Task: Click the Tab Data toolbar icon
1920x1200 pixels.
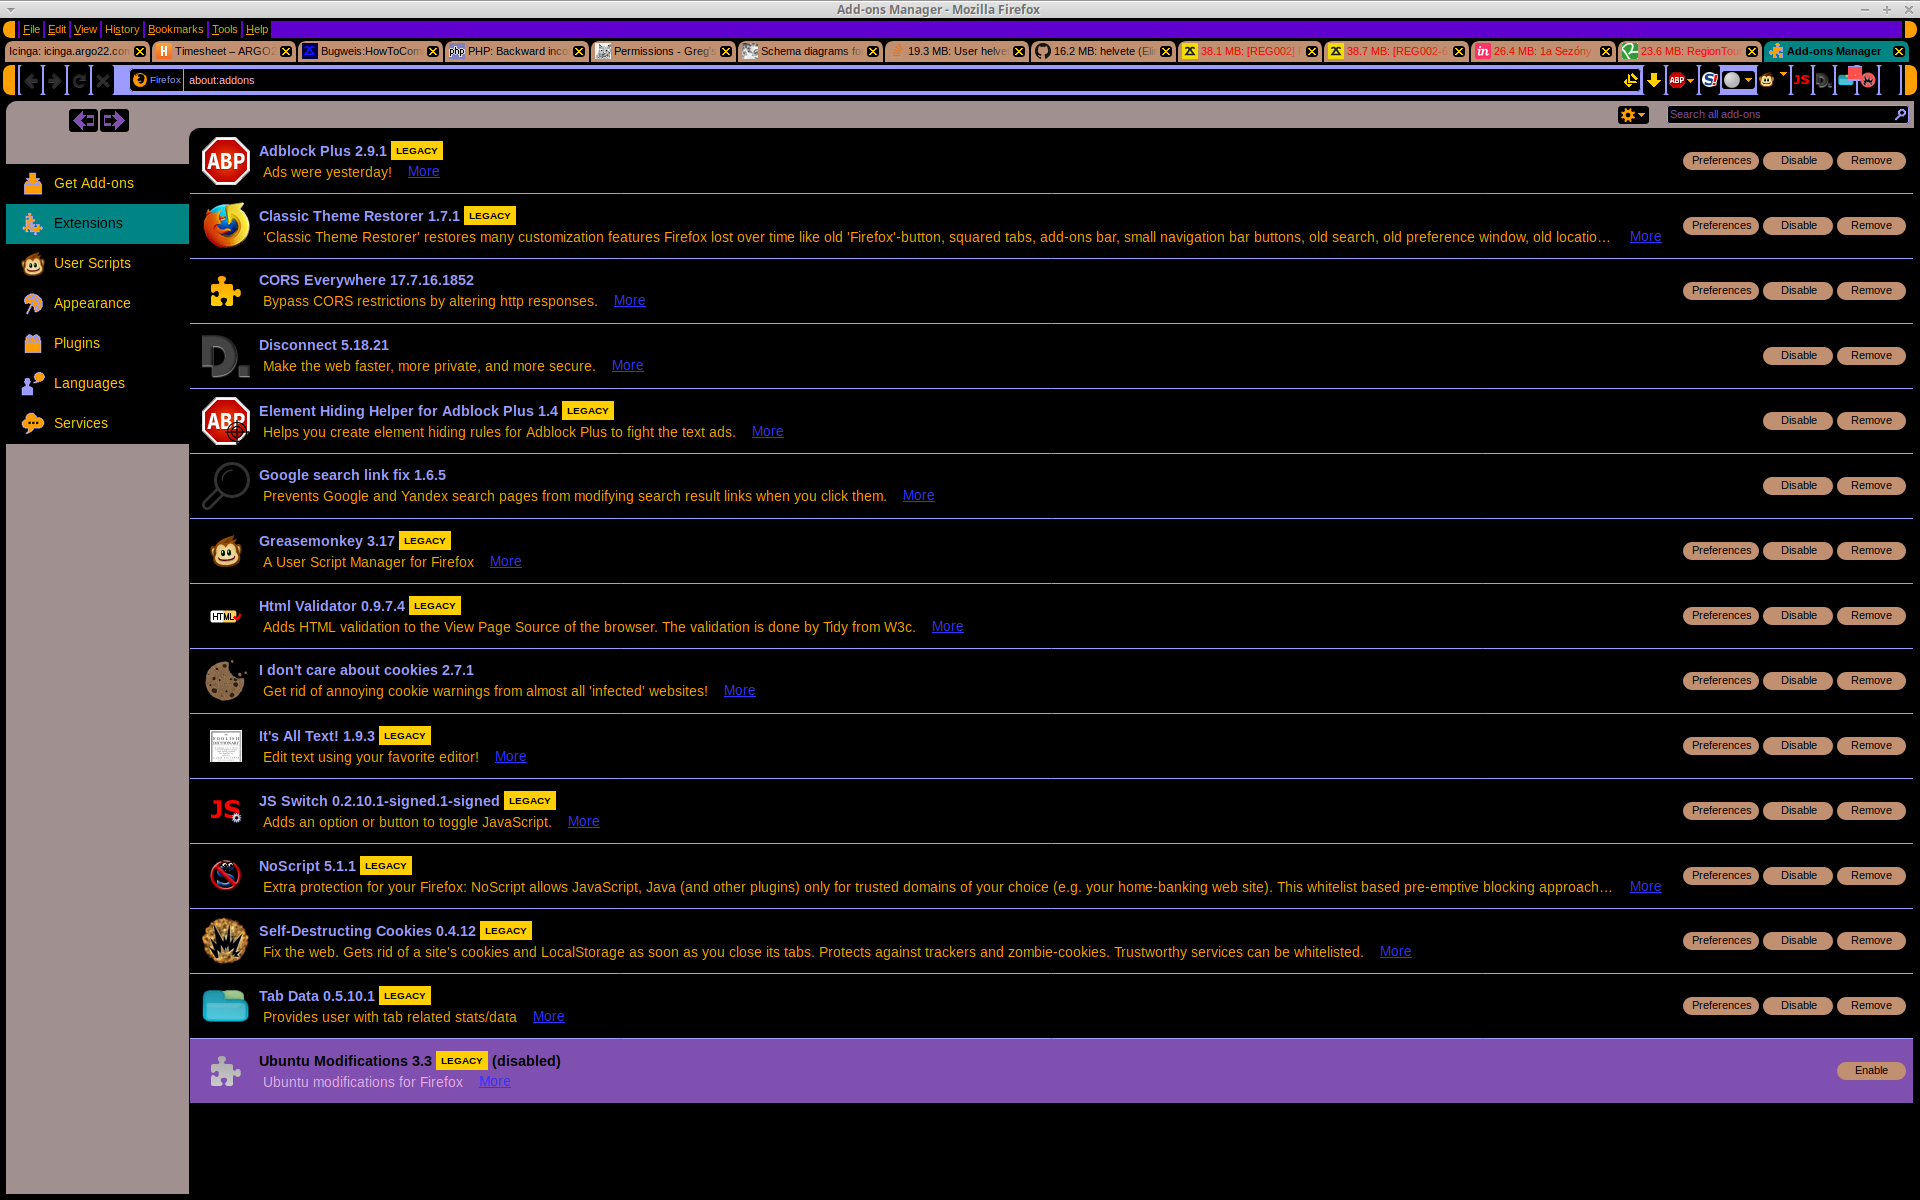Action: tap(1845, 81)
